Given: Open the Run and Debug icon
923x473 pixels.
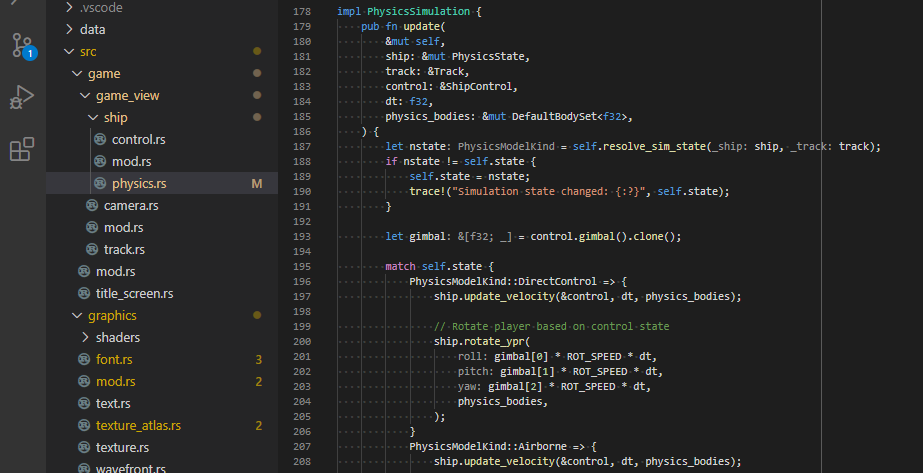Looking at the screenshot, I should [22, 98].
